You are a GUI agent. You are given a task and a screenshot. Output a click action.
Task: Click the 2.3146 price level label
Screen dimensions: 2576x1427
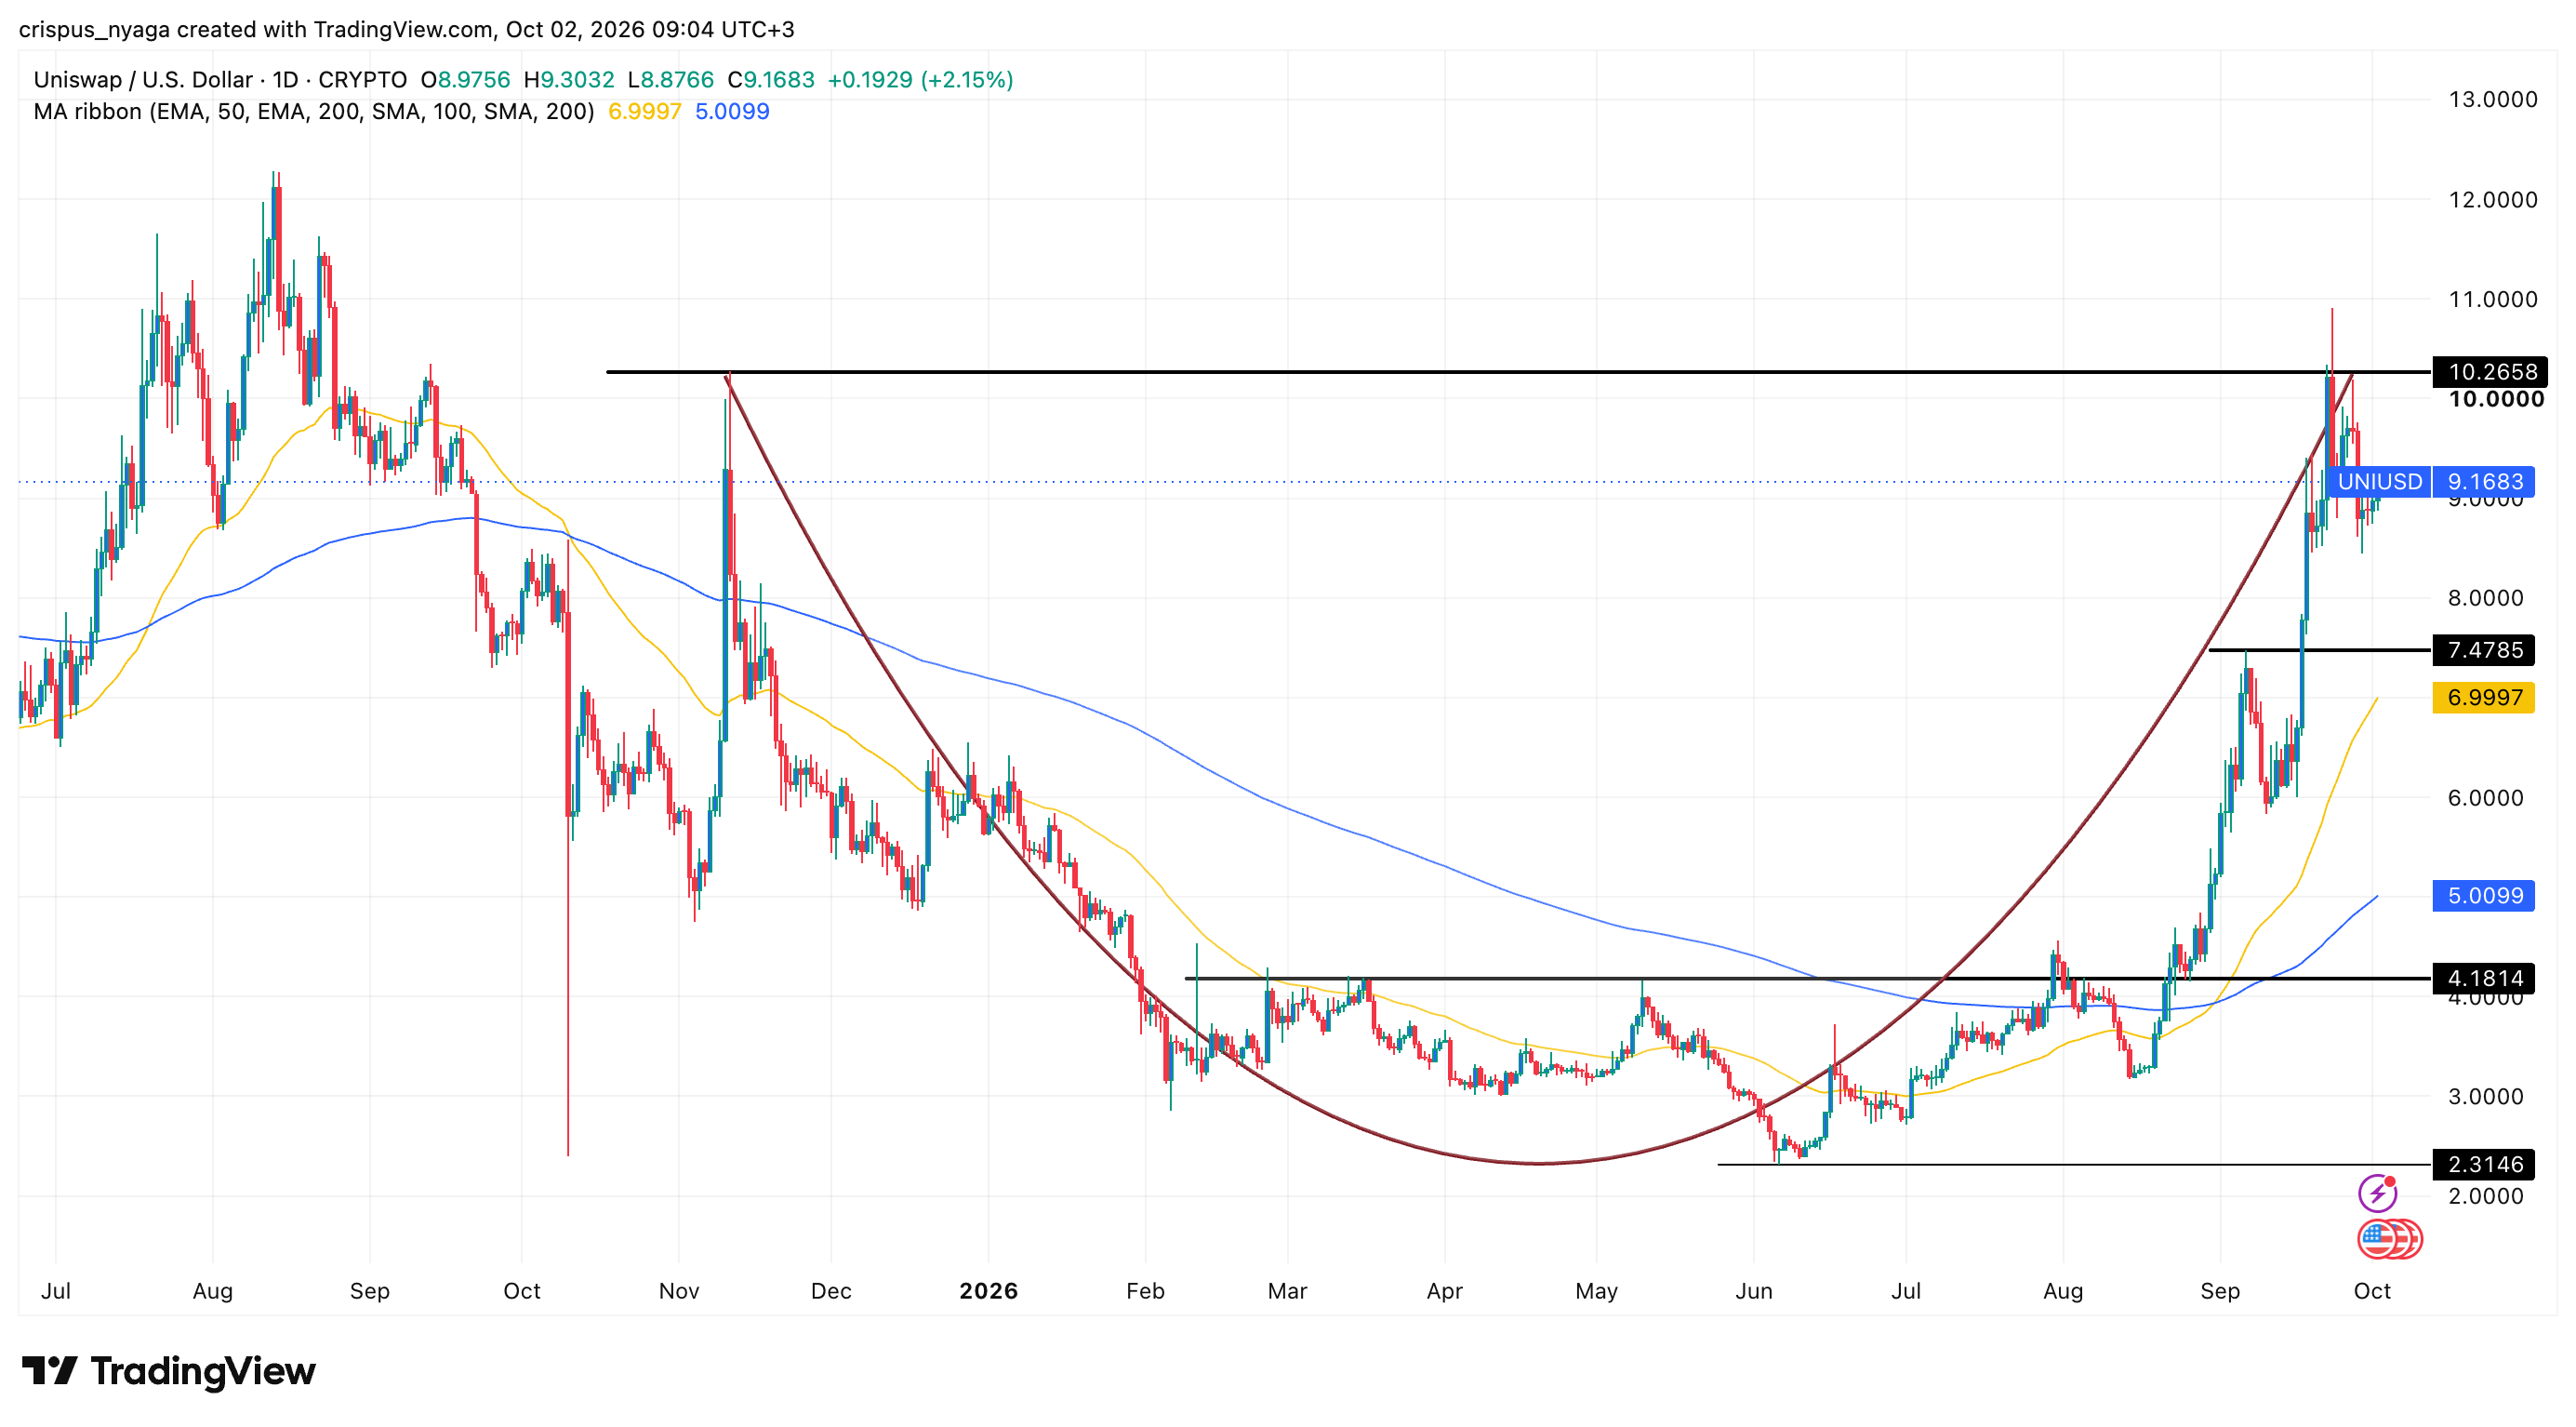(x=2484, y=1164)
